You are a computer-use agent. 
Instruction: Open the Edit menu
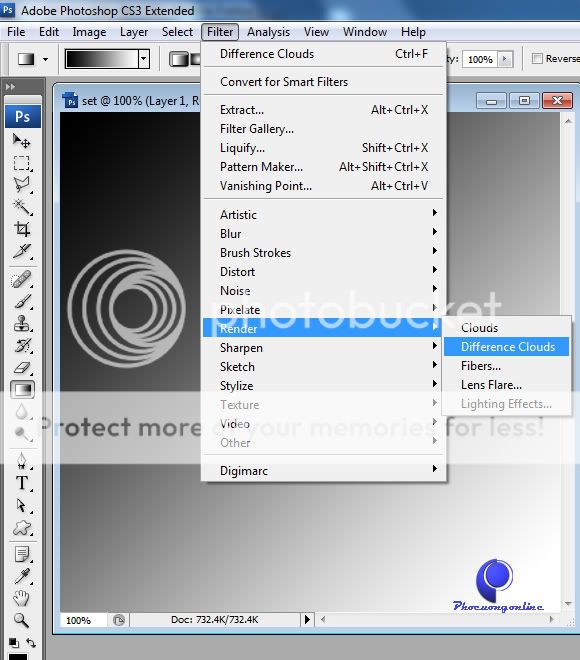point(49,32)
